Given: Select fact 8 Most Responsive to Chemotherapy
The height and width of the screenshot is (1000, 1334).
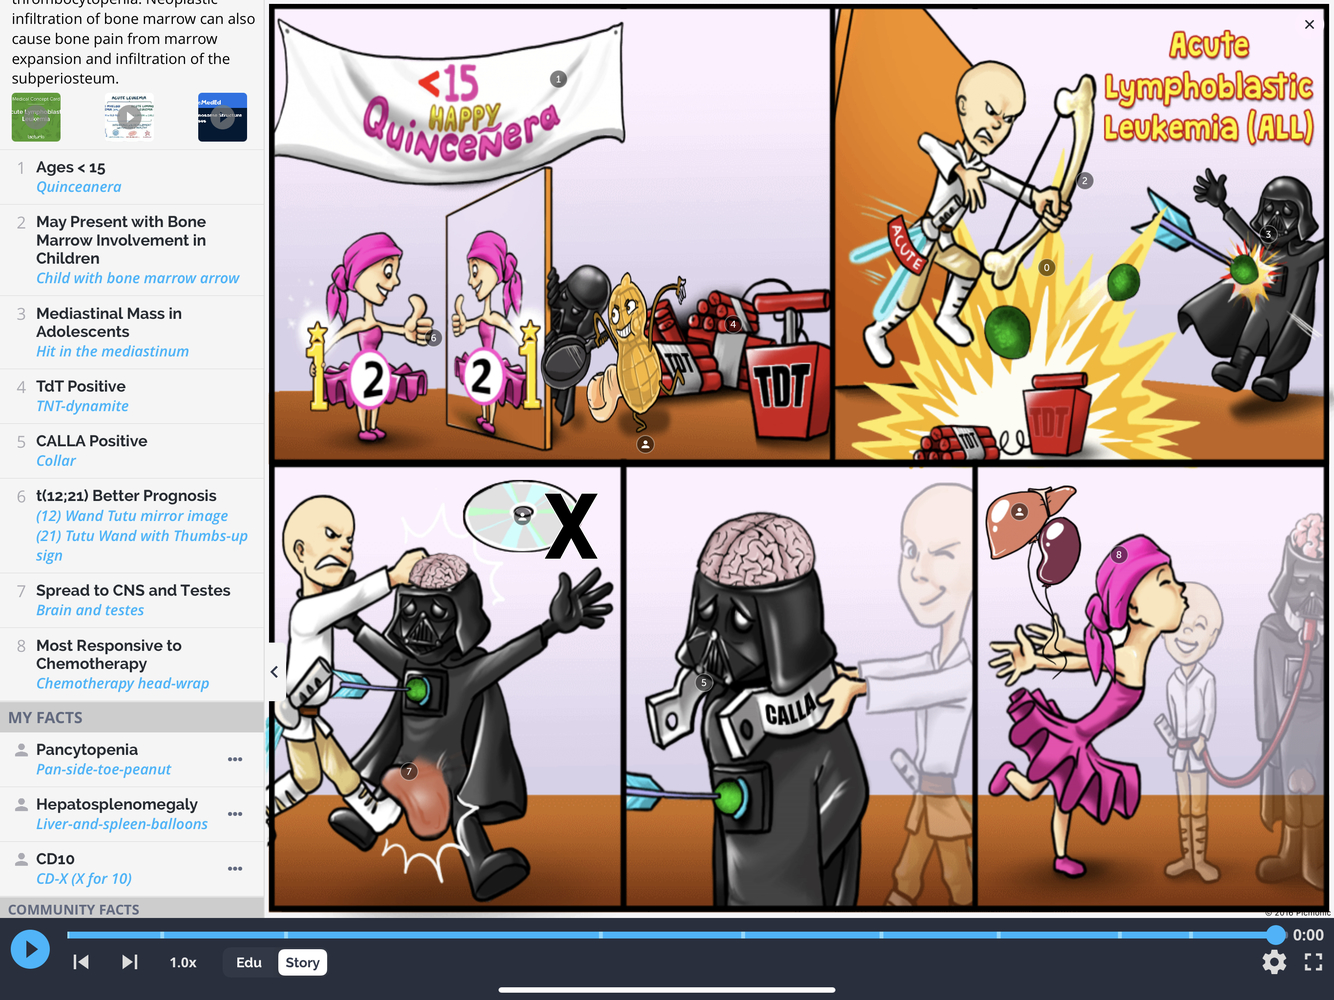Looking at the screenshot, I should click(x=132, y=664).
